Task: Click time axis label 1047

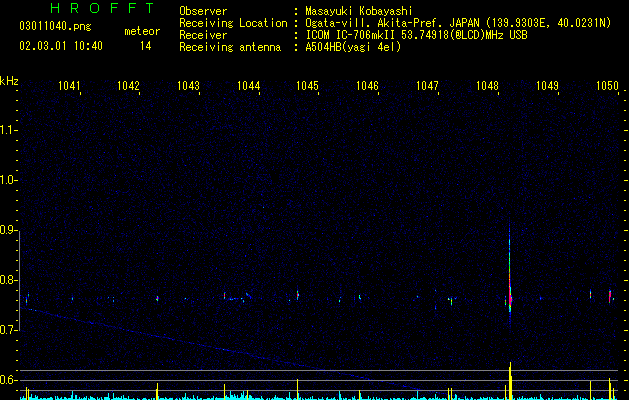Action: (428, 86)
